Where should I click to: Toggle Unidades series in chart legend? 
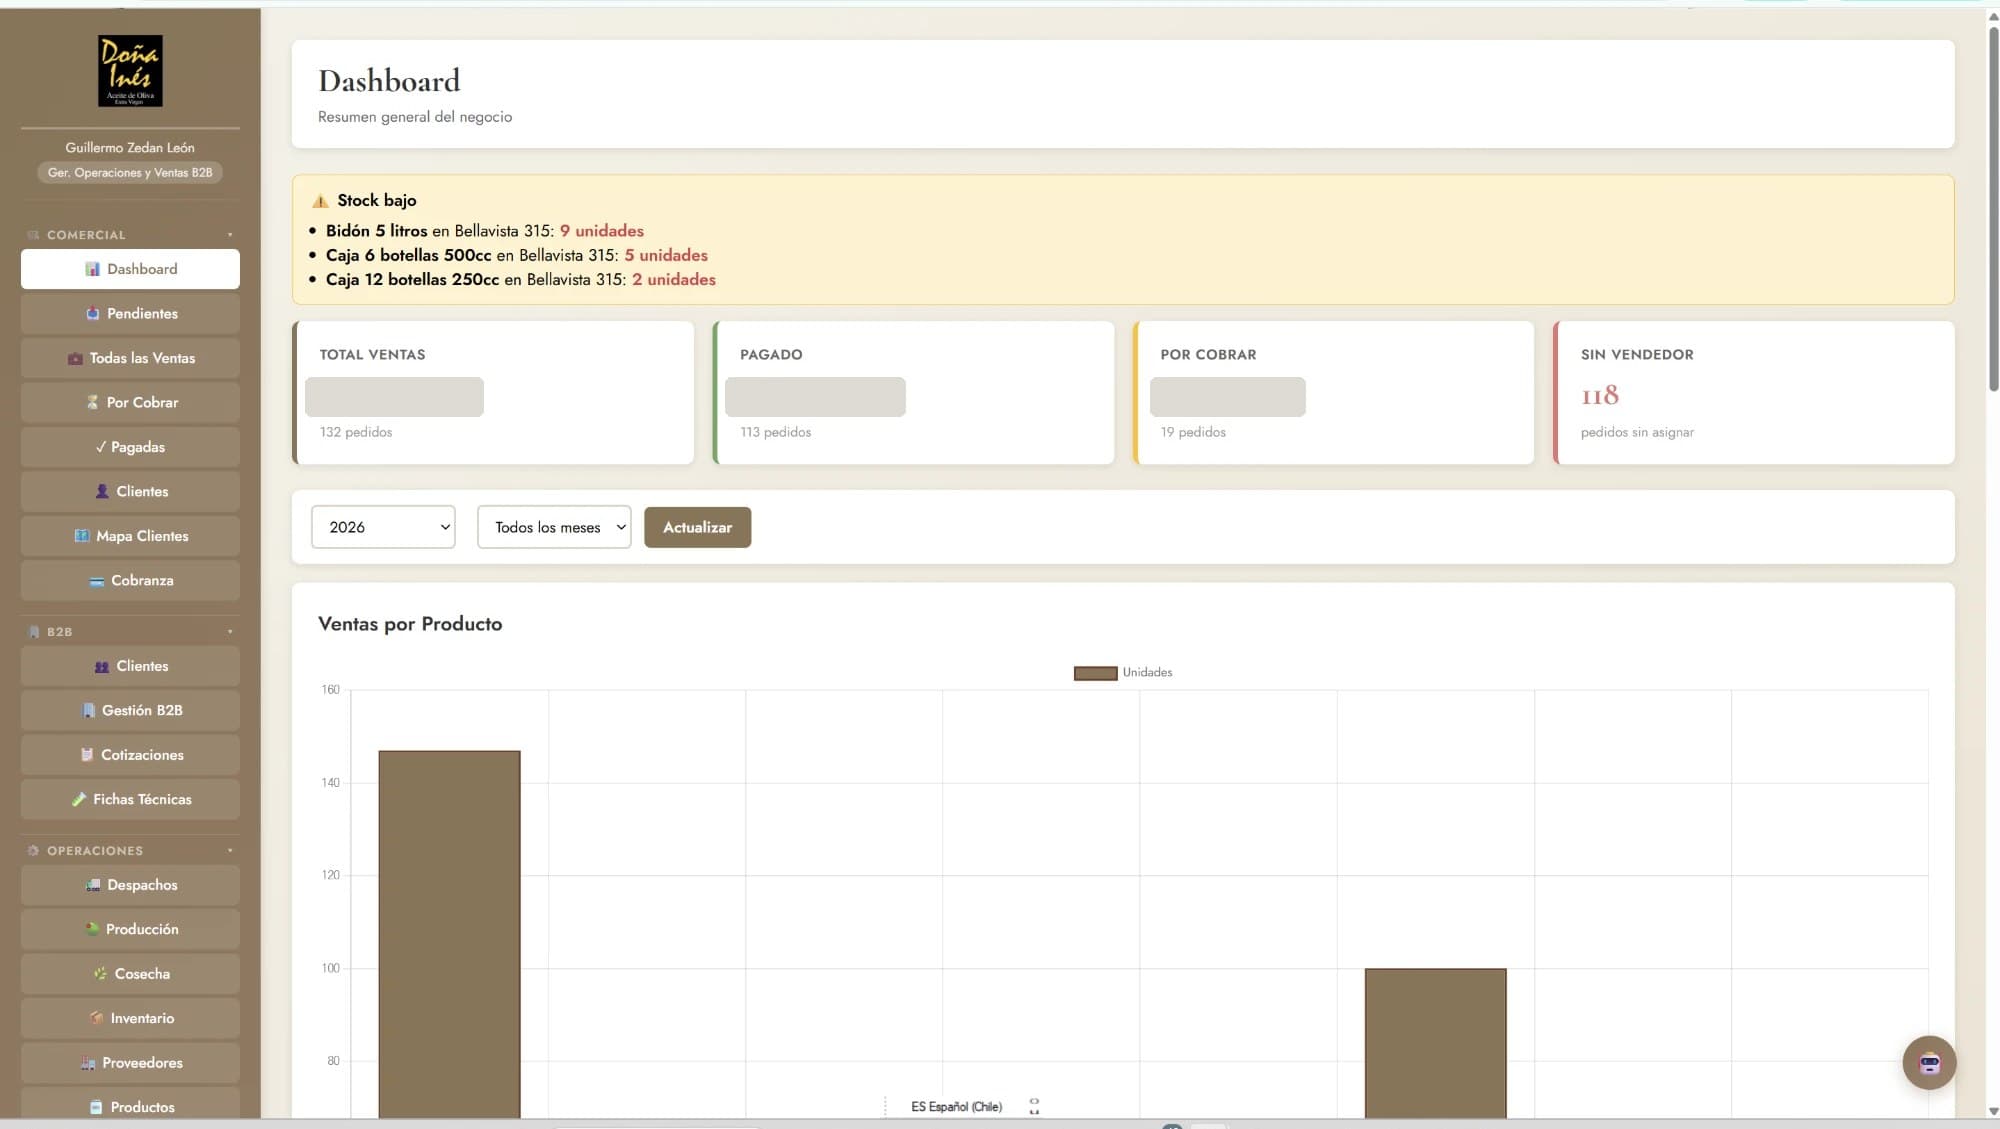(x=1123, y=673)
